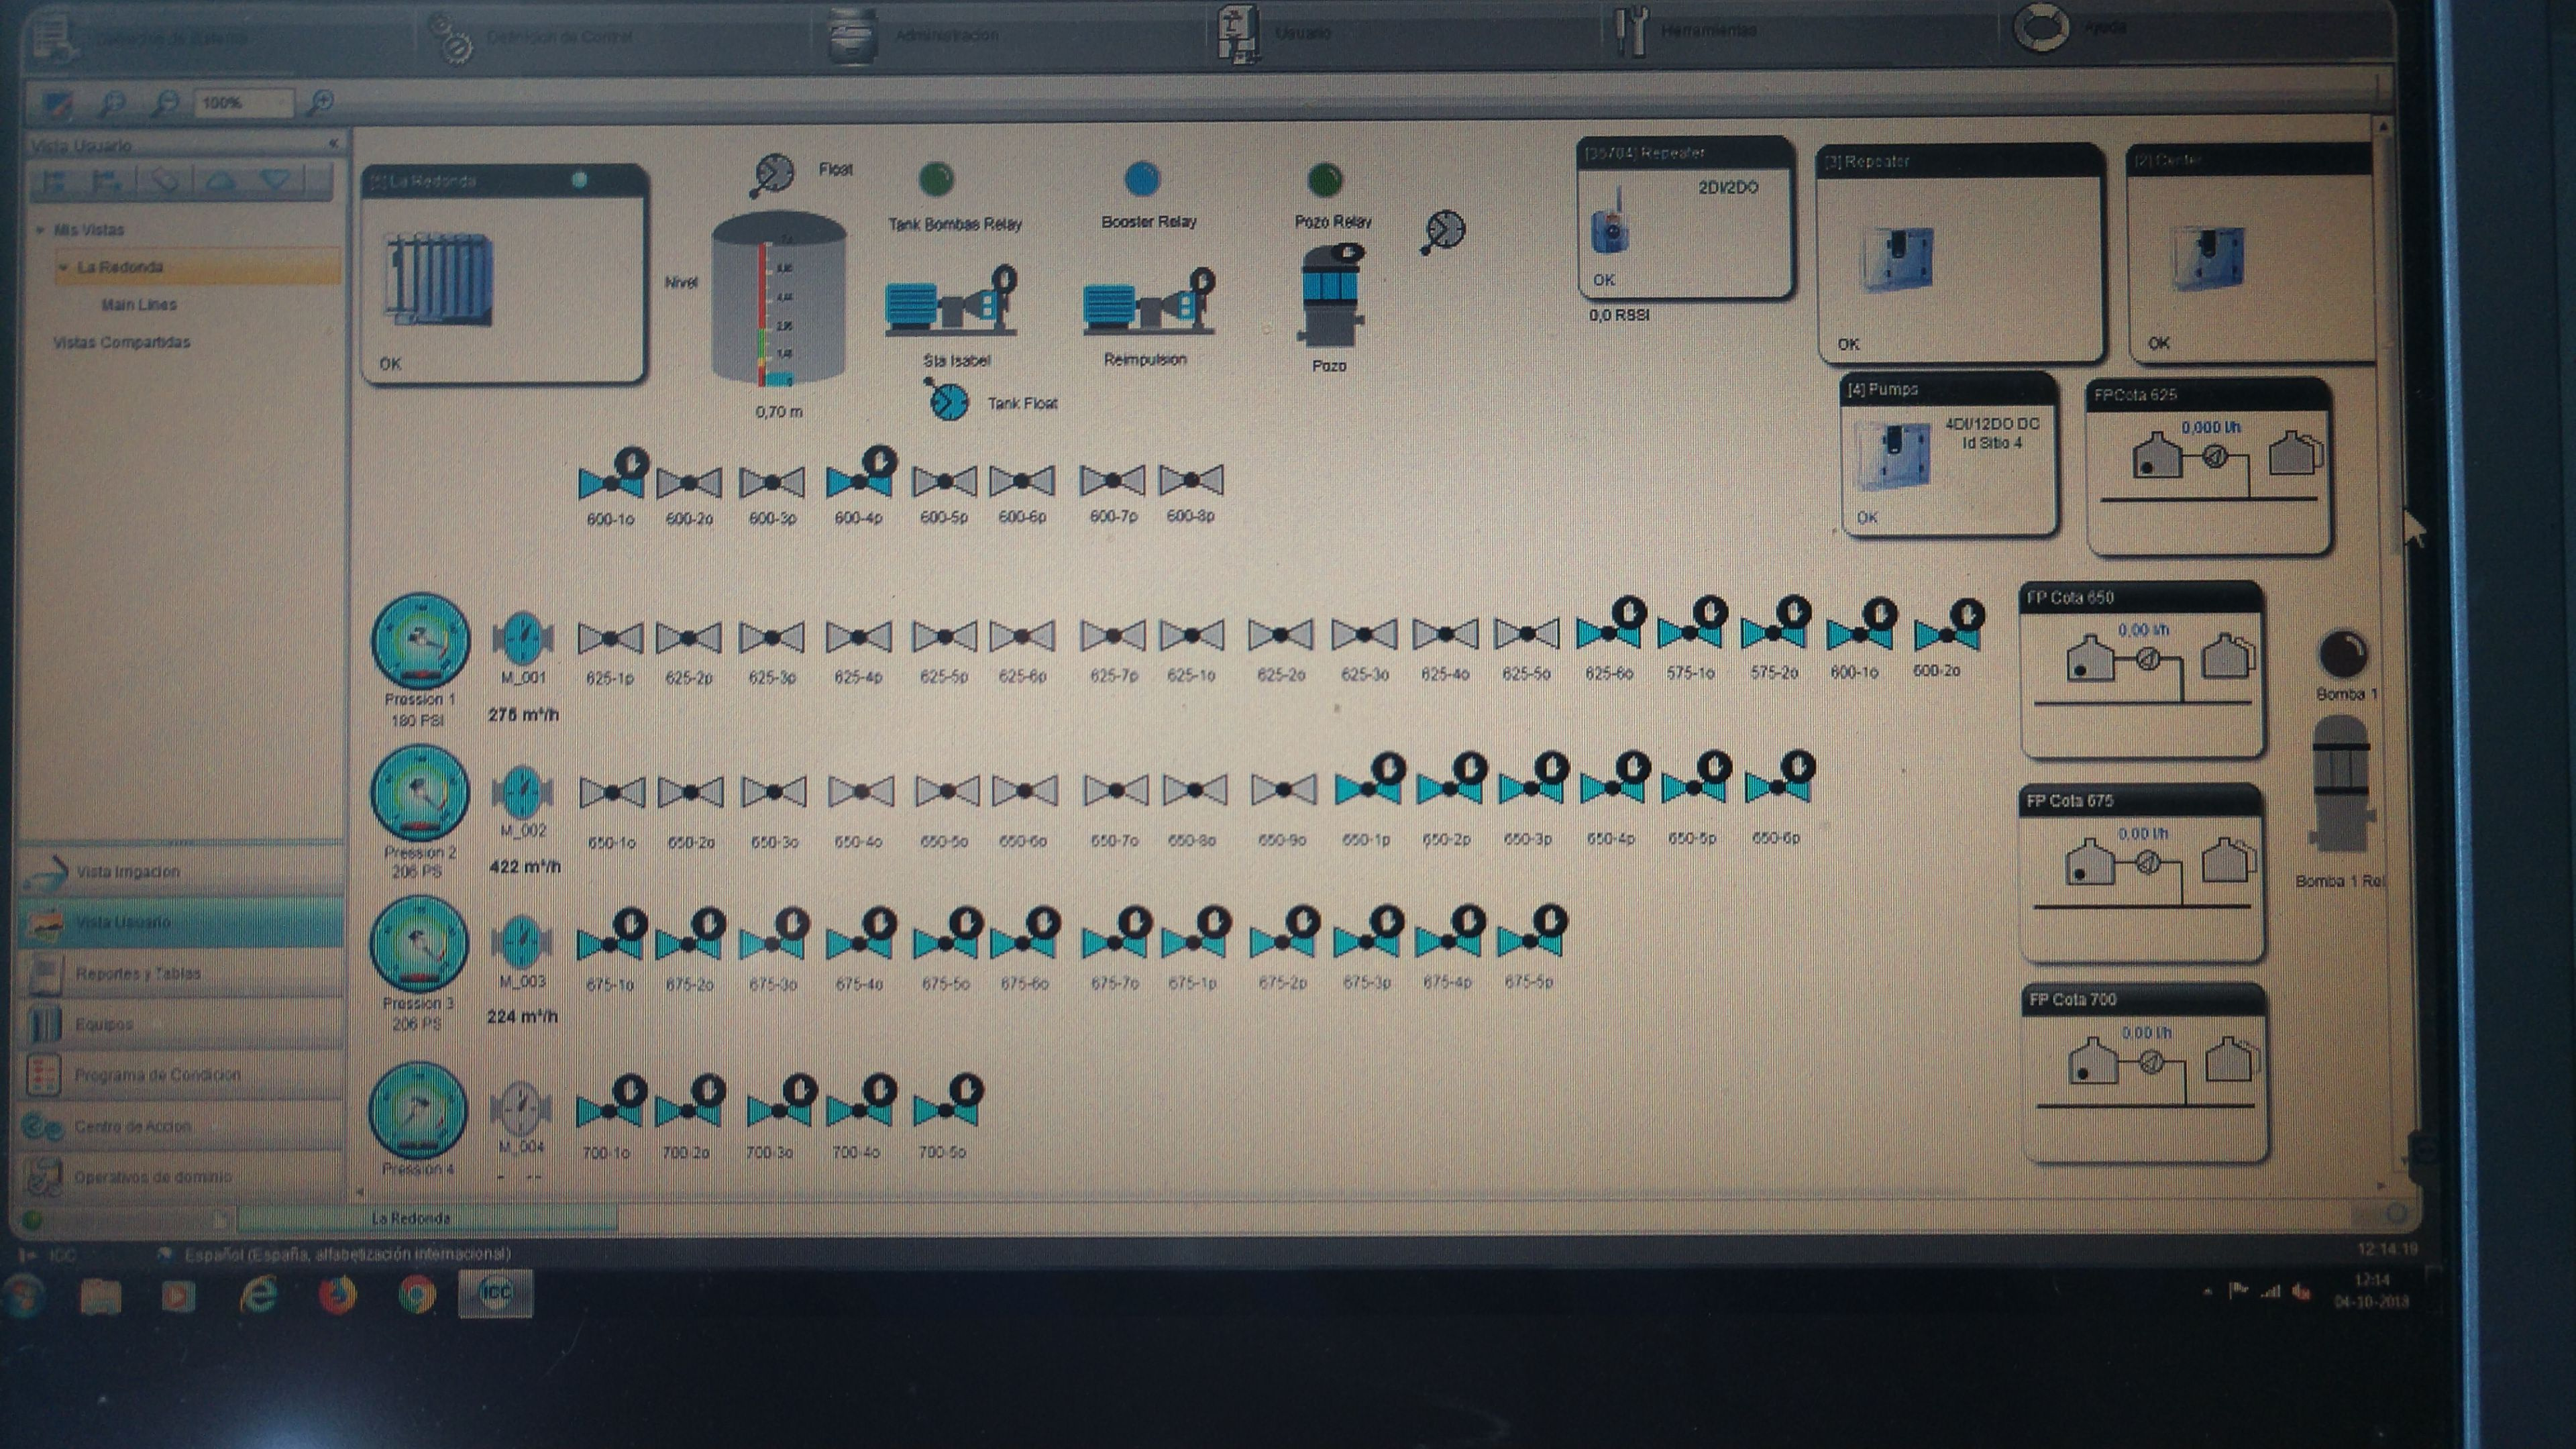
Task: Select the Pozo well pump icon
Action: click(x=1331, y=296)
